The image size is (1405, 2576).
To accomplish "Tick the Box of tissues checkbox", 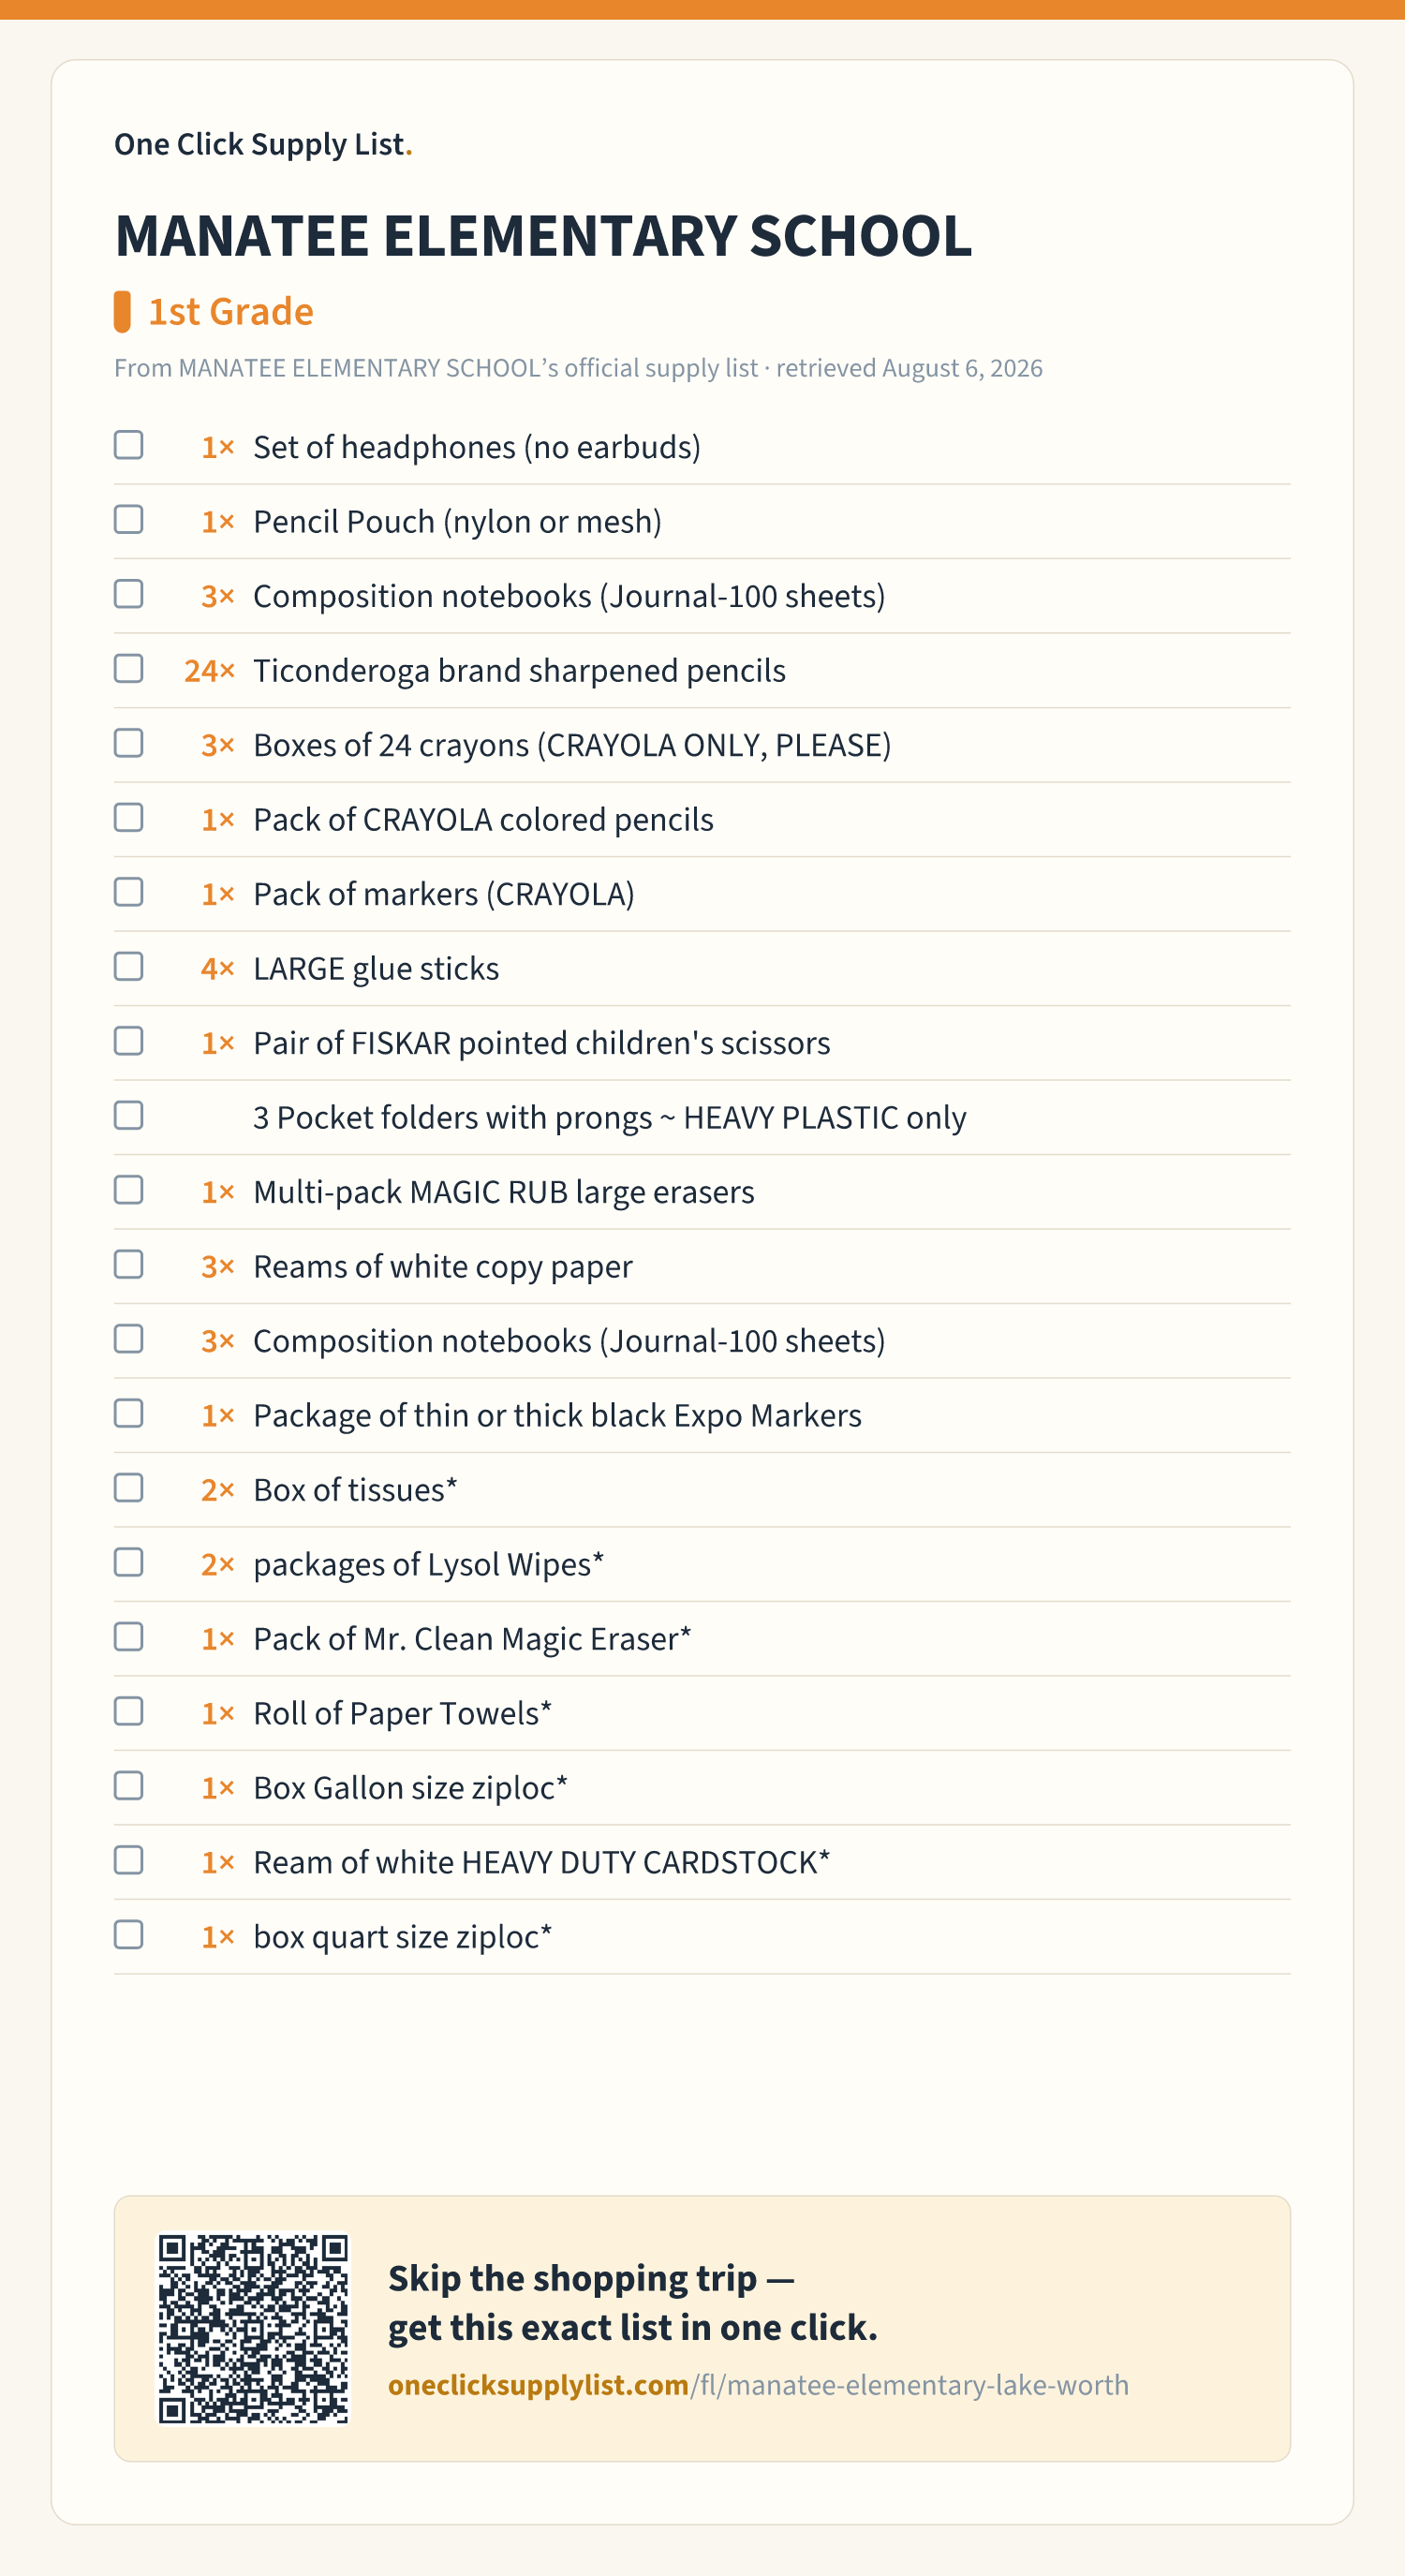I will (128, 1488).
